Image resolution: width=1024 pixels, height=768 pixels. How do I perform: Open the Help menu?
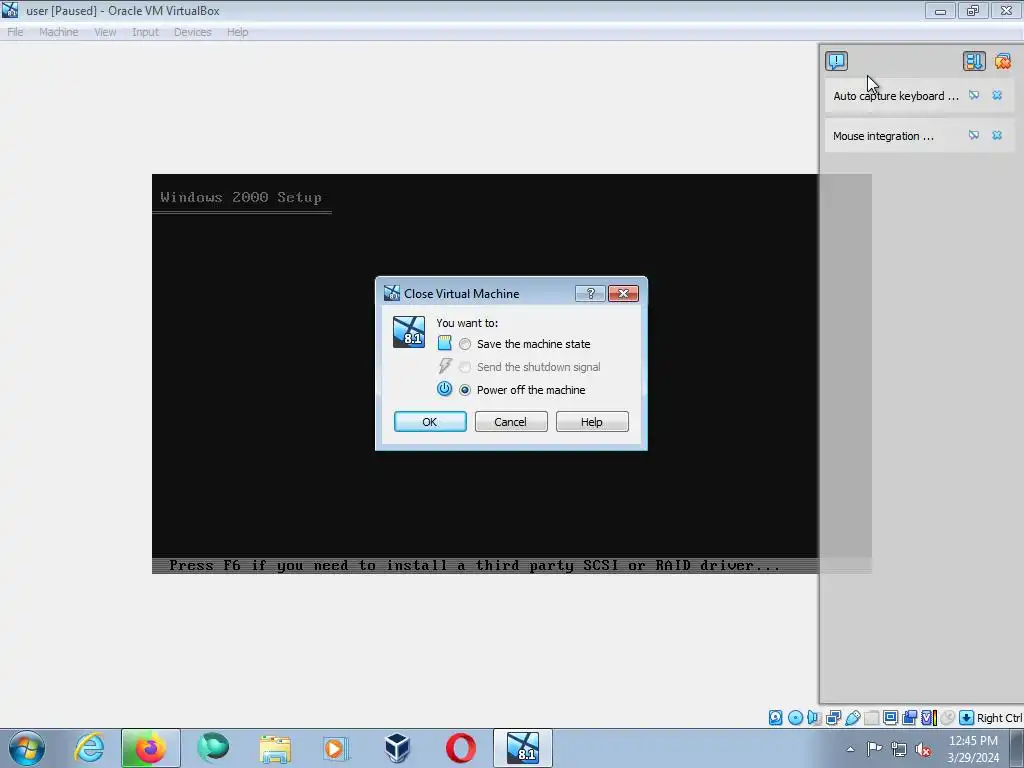pyautogui.click(x=238, y=32)
